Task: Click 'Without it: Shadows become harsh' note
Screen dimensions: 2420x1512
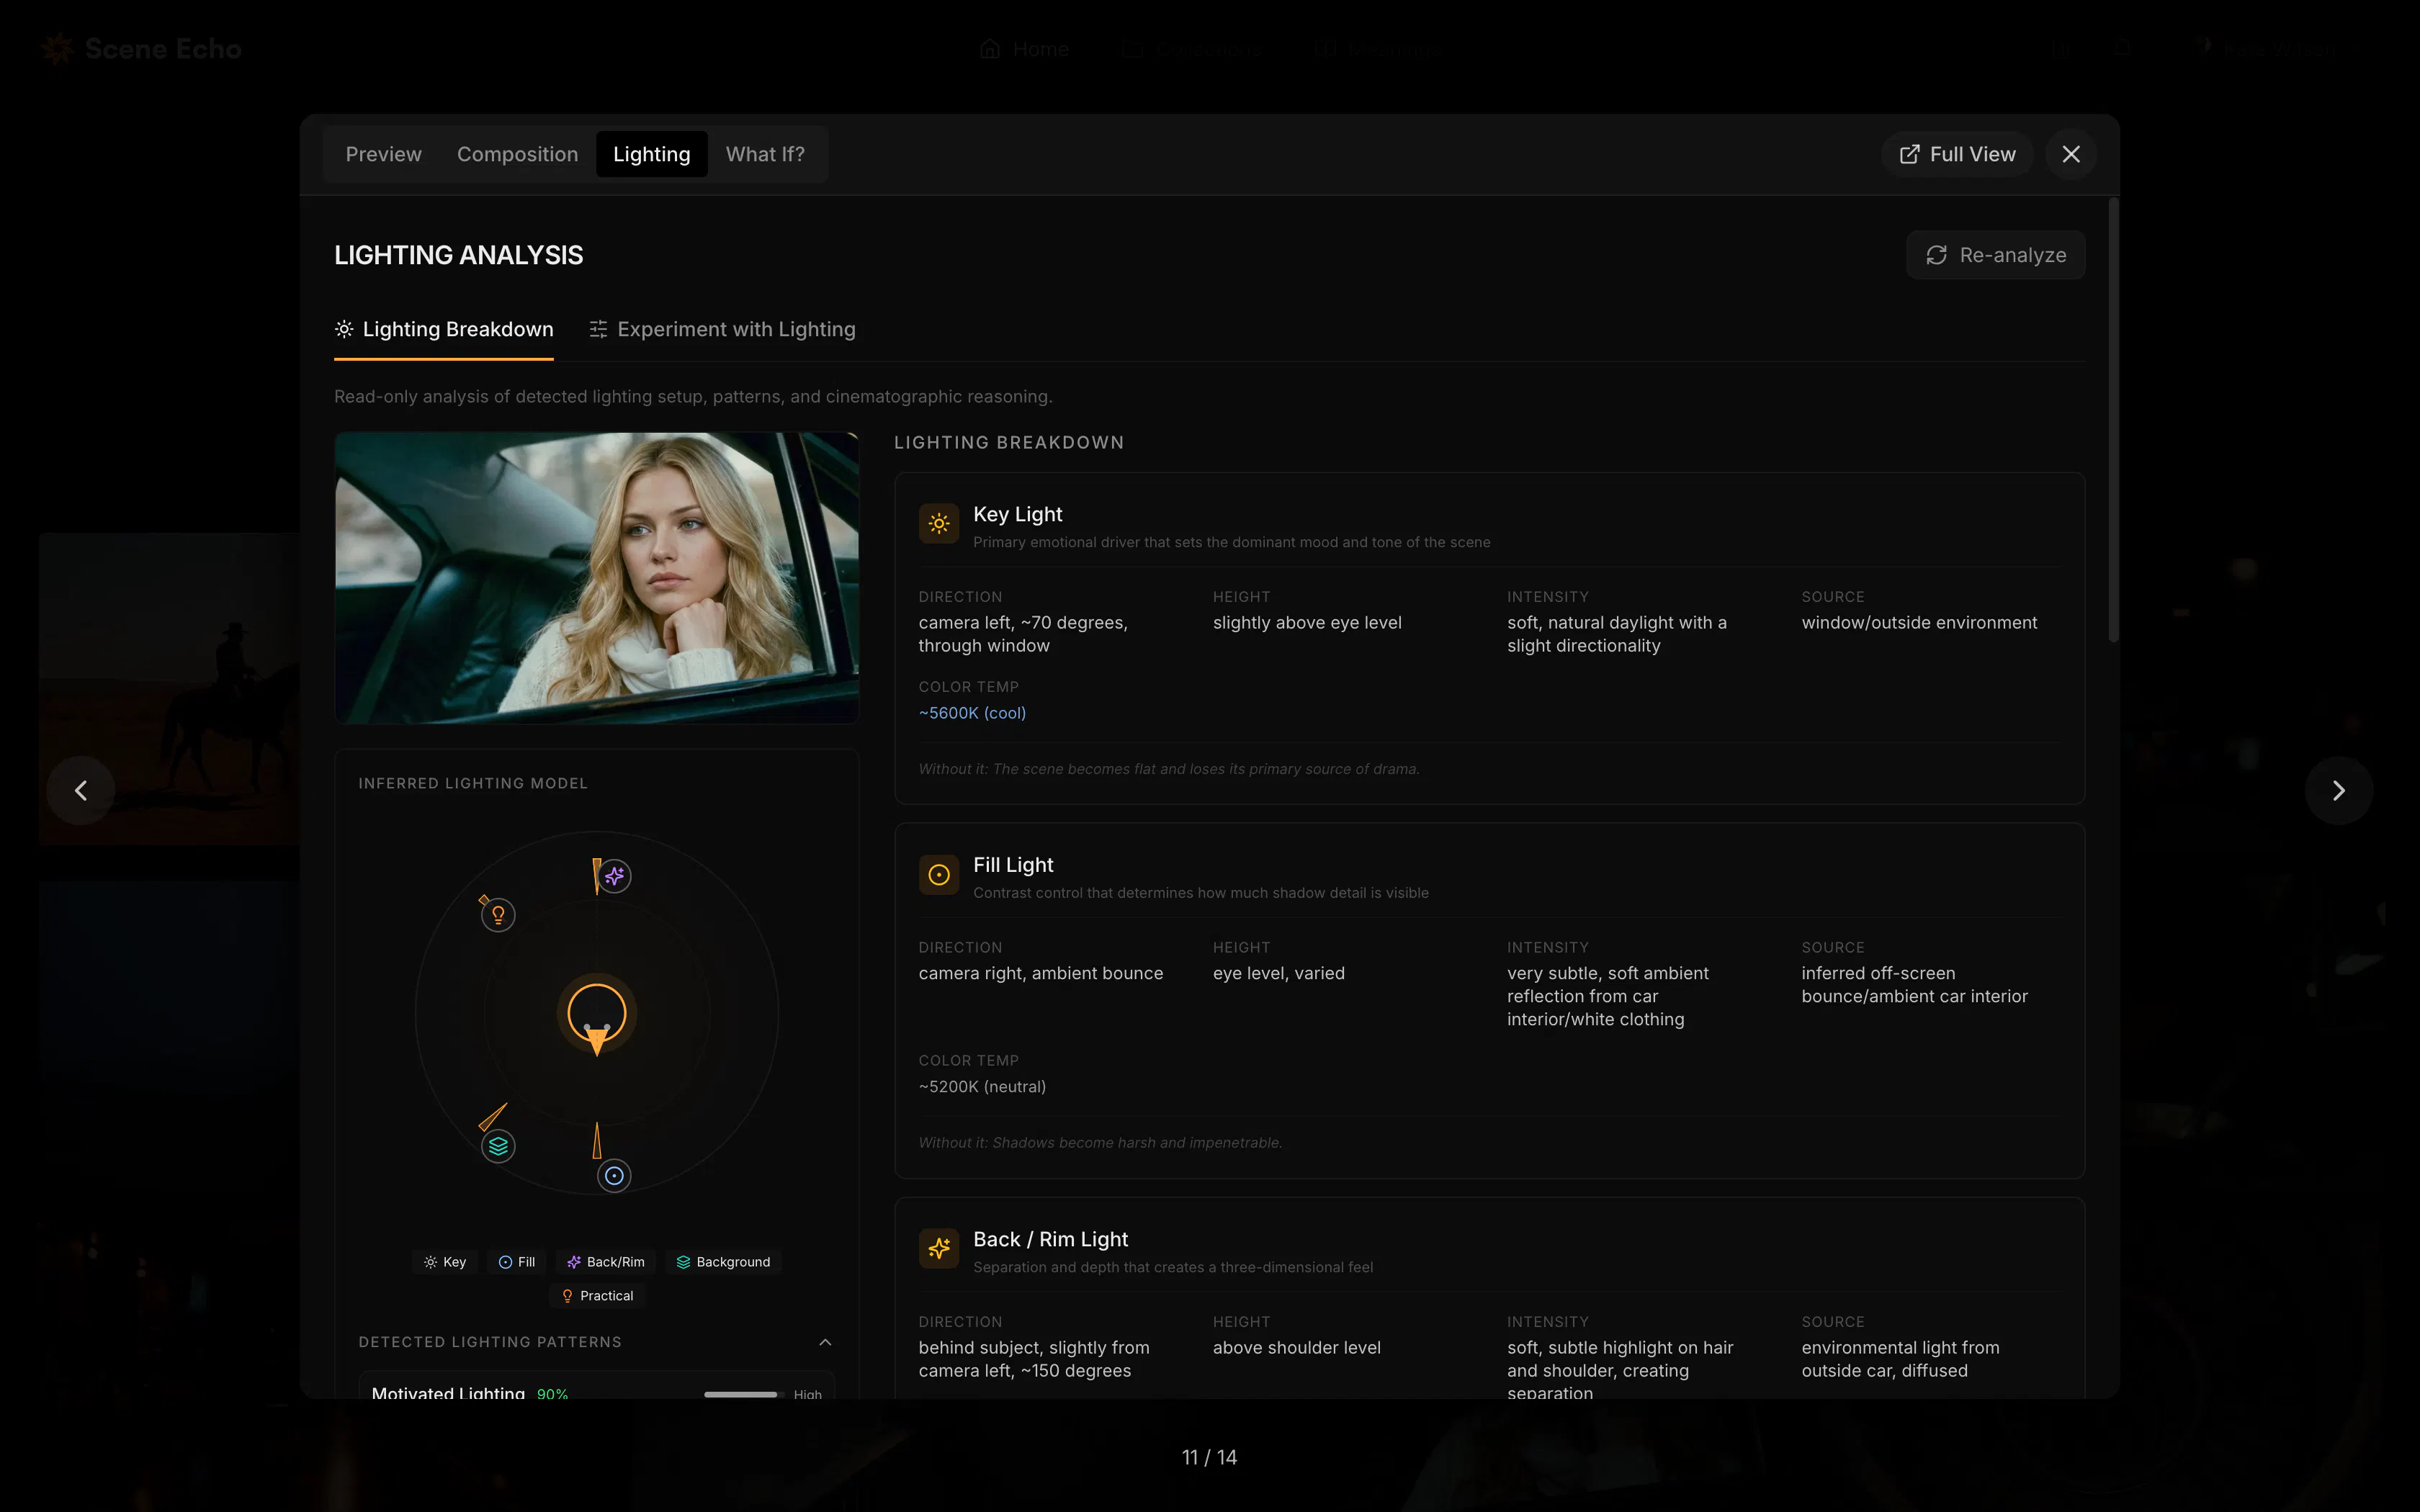Action: 1100,1143
